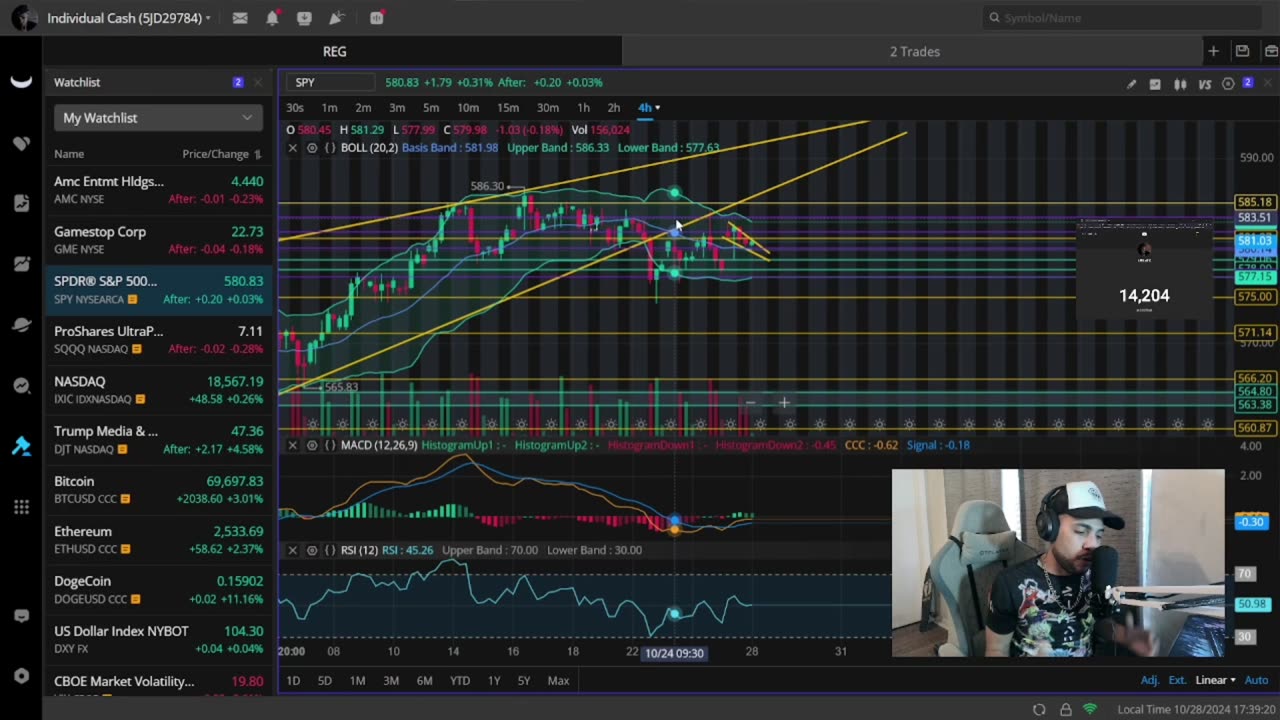Viewport: 1280px width, 720px height.
Task: Switch to the REG layout tab
Action: coord(334,51)
